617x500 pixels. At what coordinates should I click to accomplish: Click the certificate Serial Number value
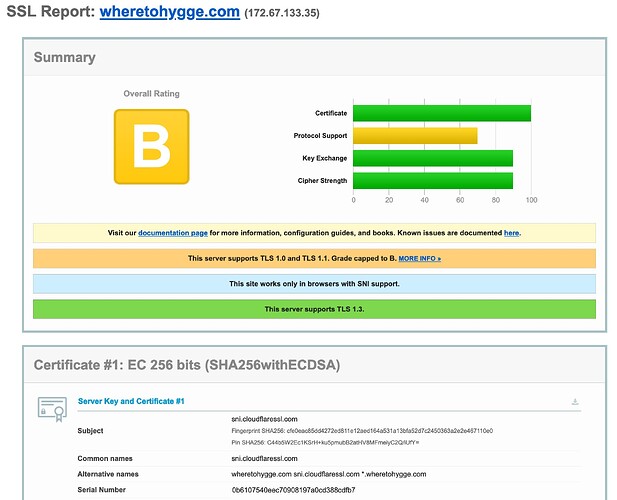pos(294,490)
